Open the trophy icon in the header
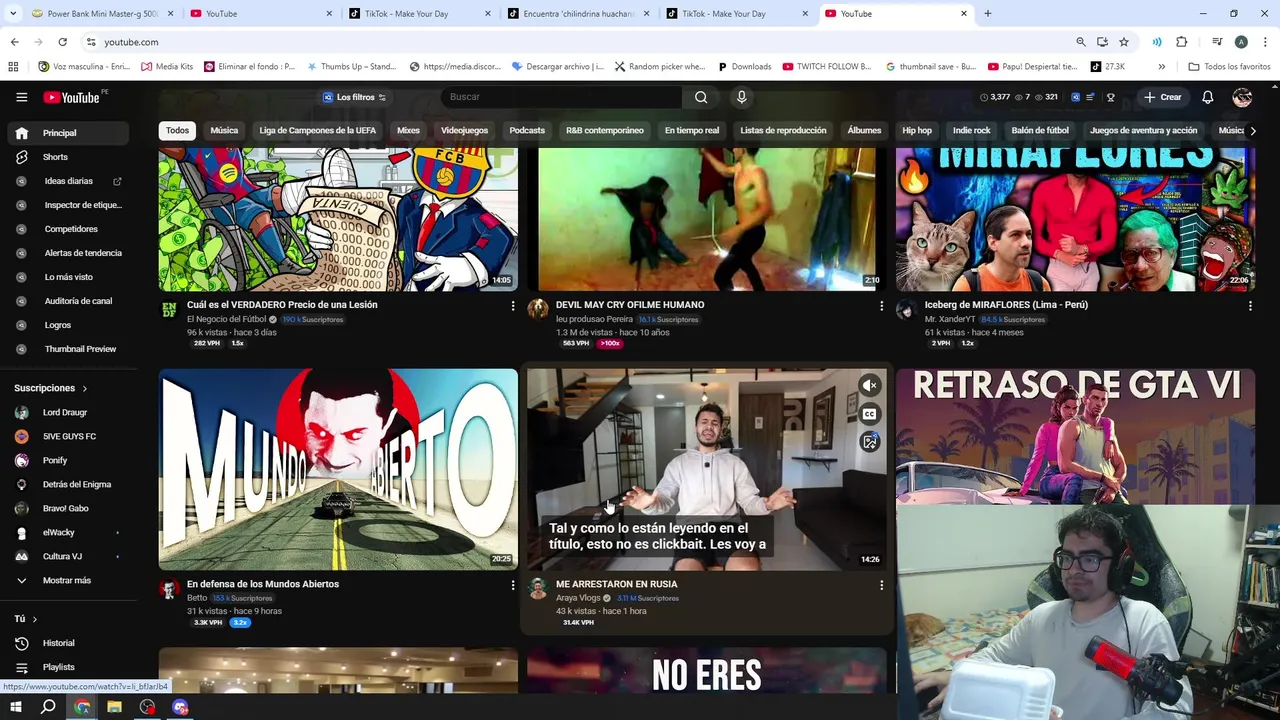The width and height of the screenshot is (1280, 720). point(1110,97)
